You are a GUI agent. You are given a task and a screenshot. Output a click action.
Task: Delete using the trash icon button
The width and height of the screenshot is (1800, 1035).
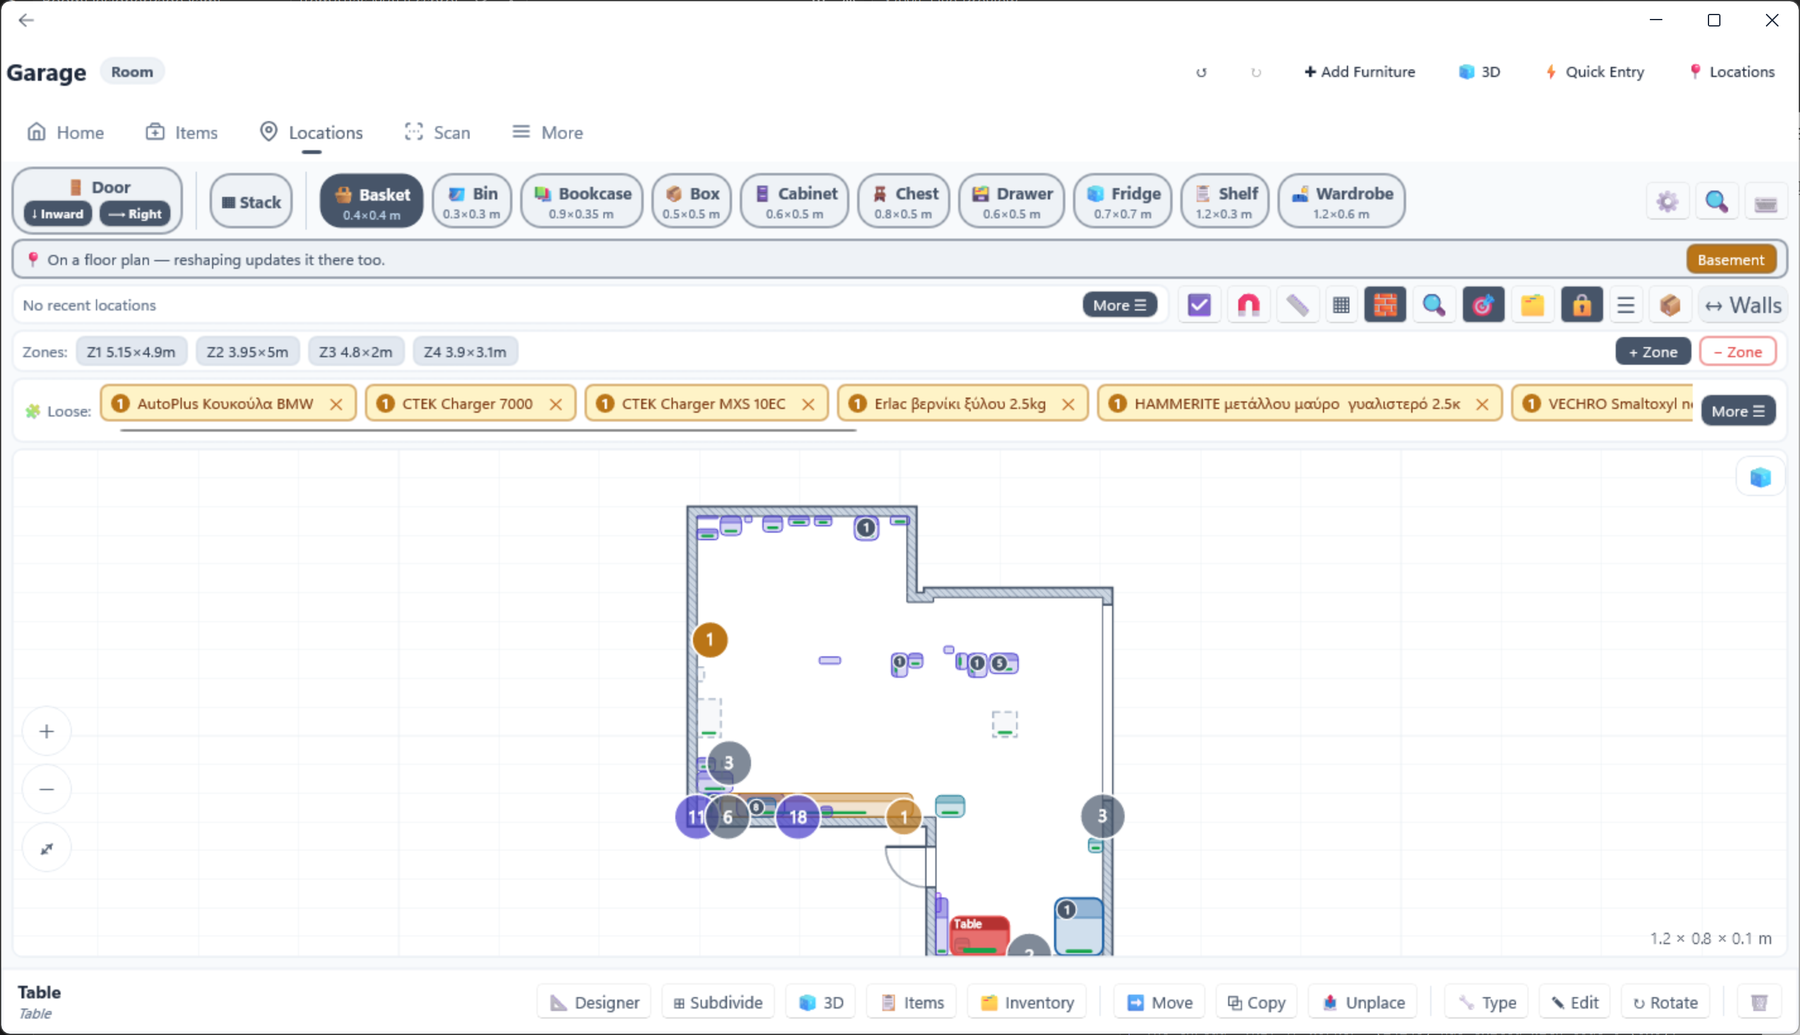click(1759, 1002)
